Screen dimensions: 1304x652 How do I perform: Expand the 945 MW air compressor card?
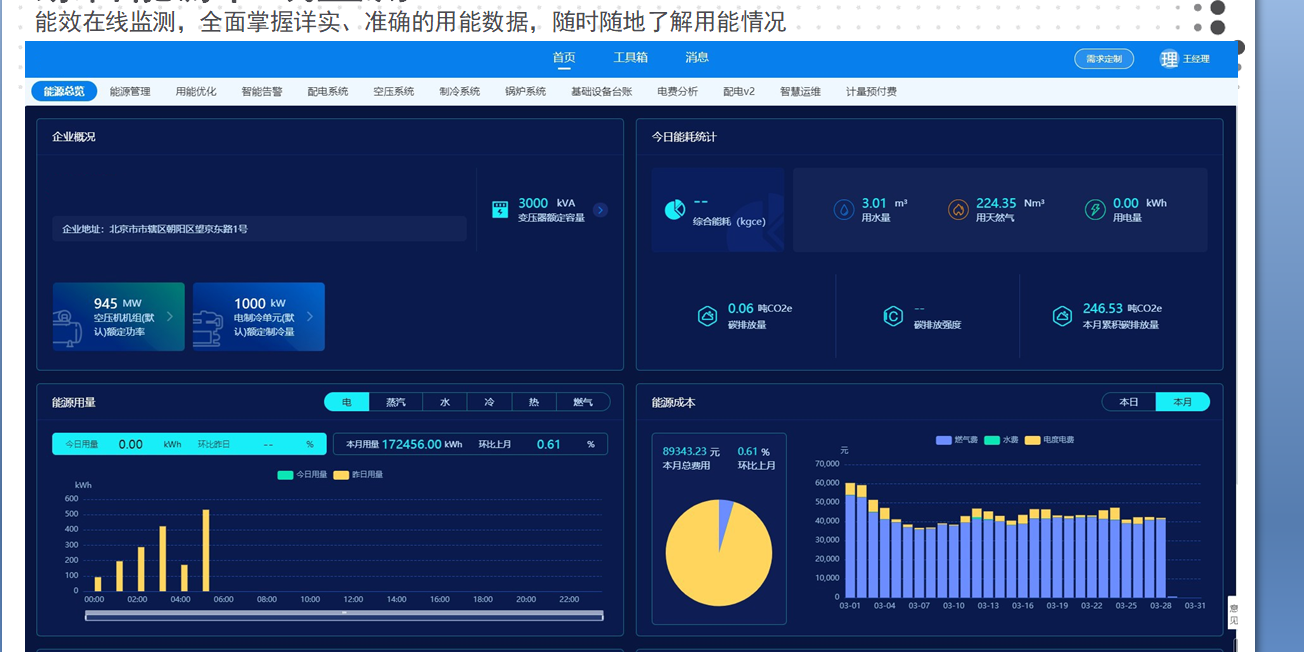[169, 317]
